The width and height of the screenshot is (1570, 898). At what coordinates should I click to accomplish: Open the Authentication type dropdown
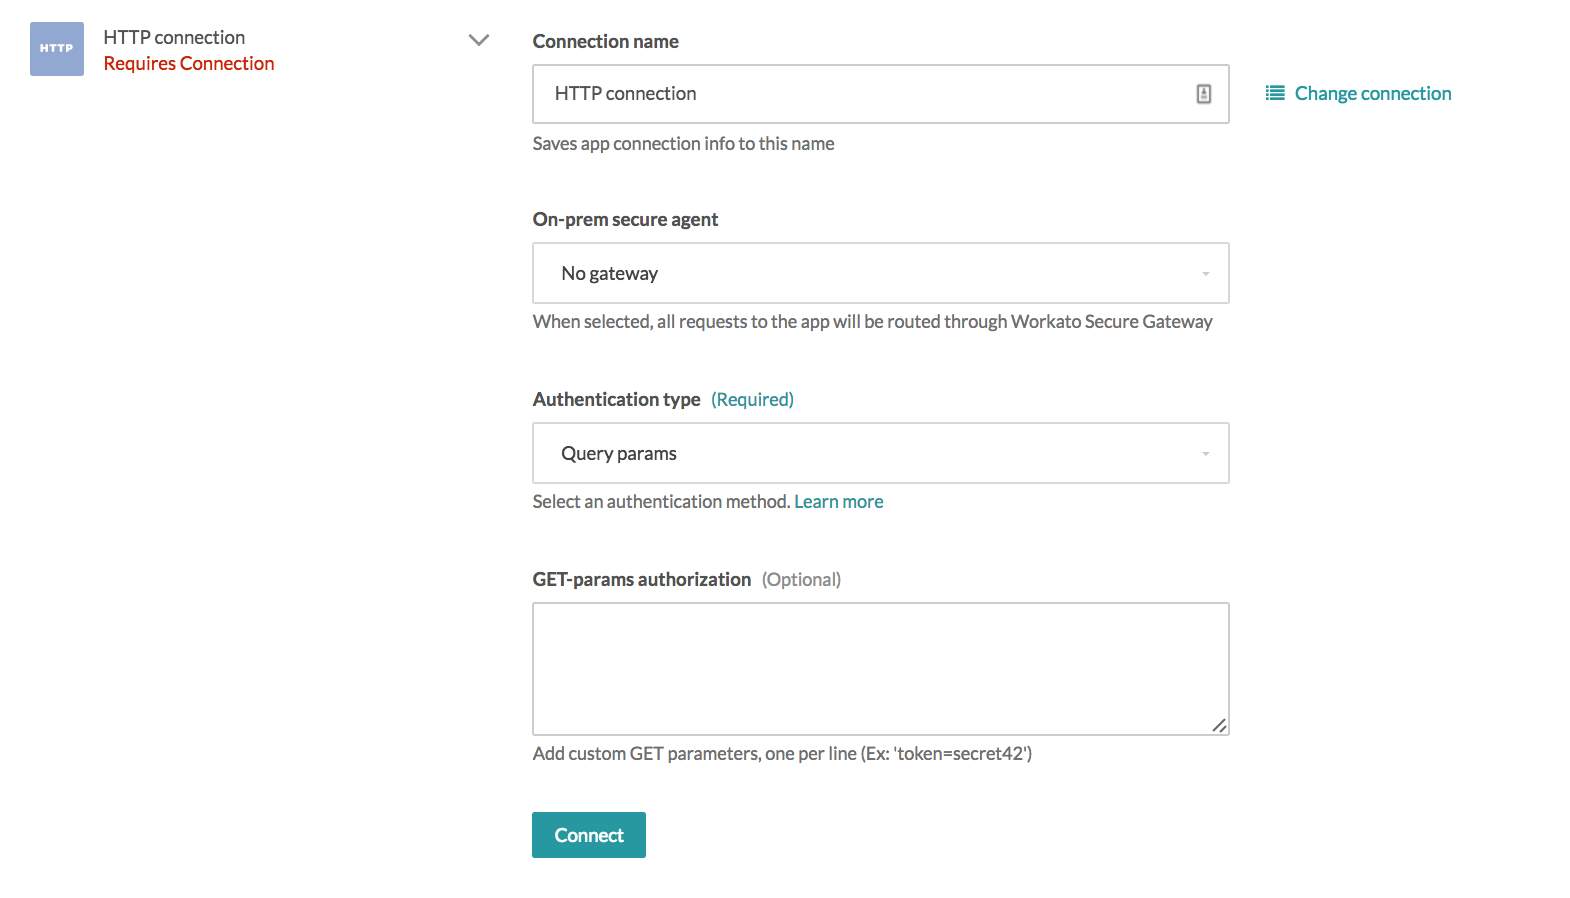point(880,452)
